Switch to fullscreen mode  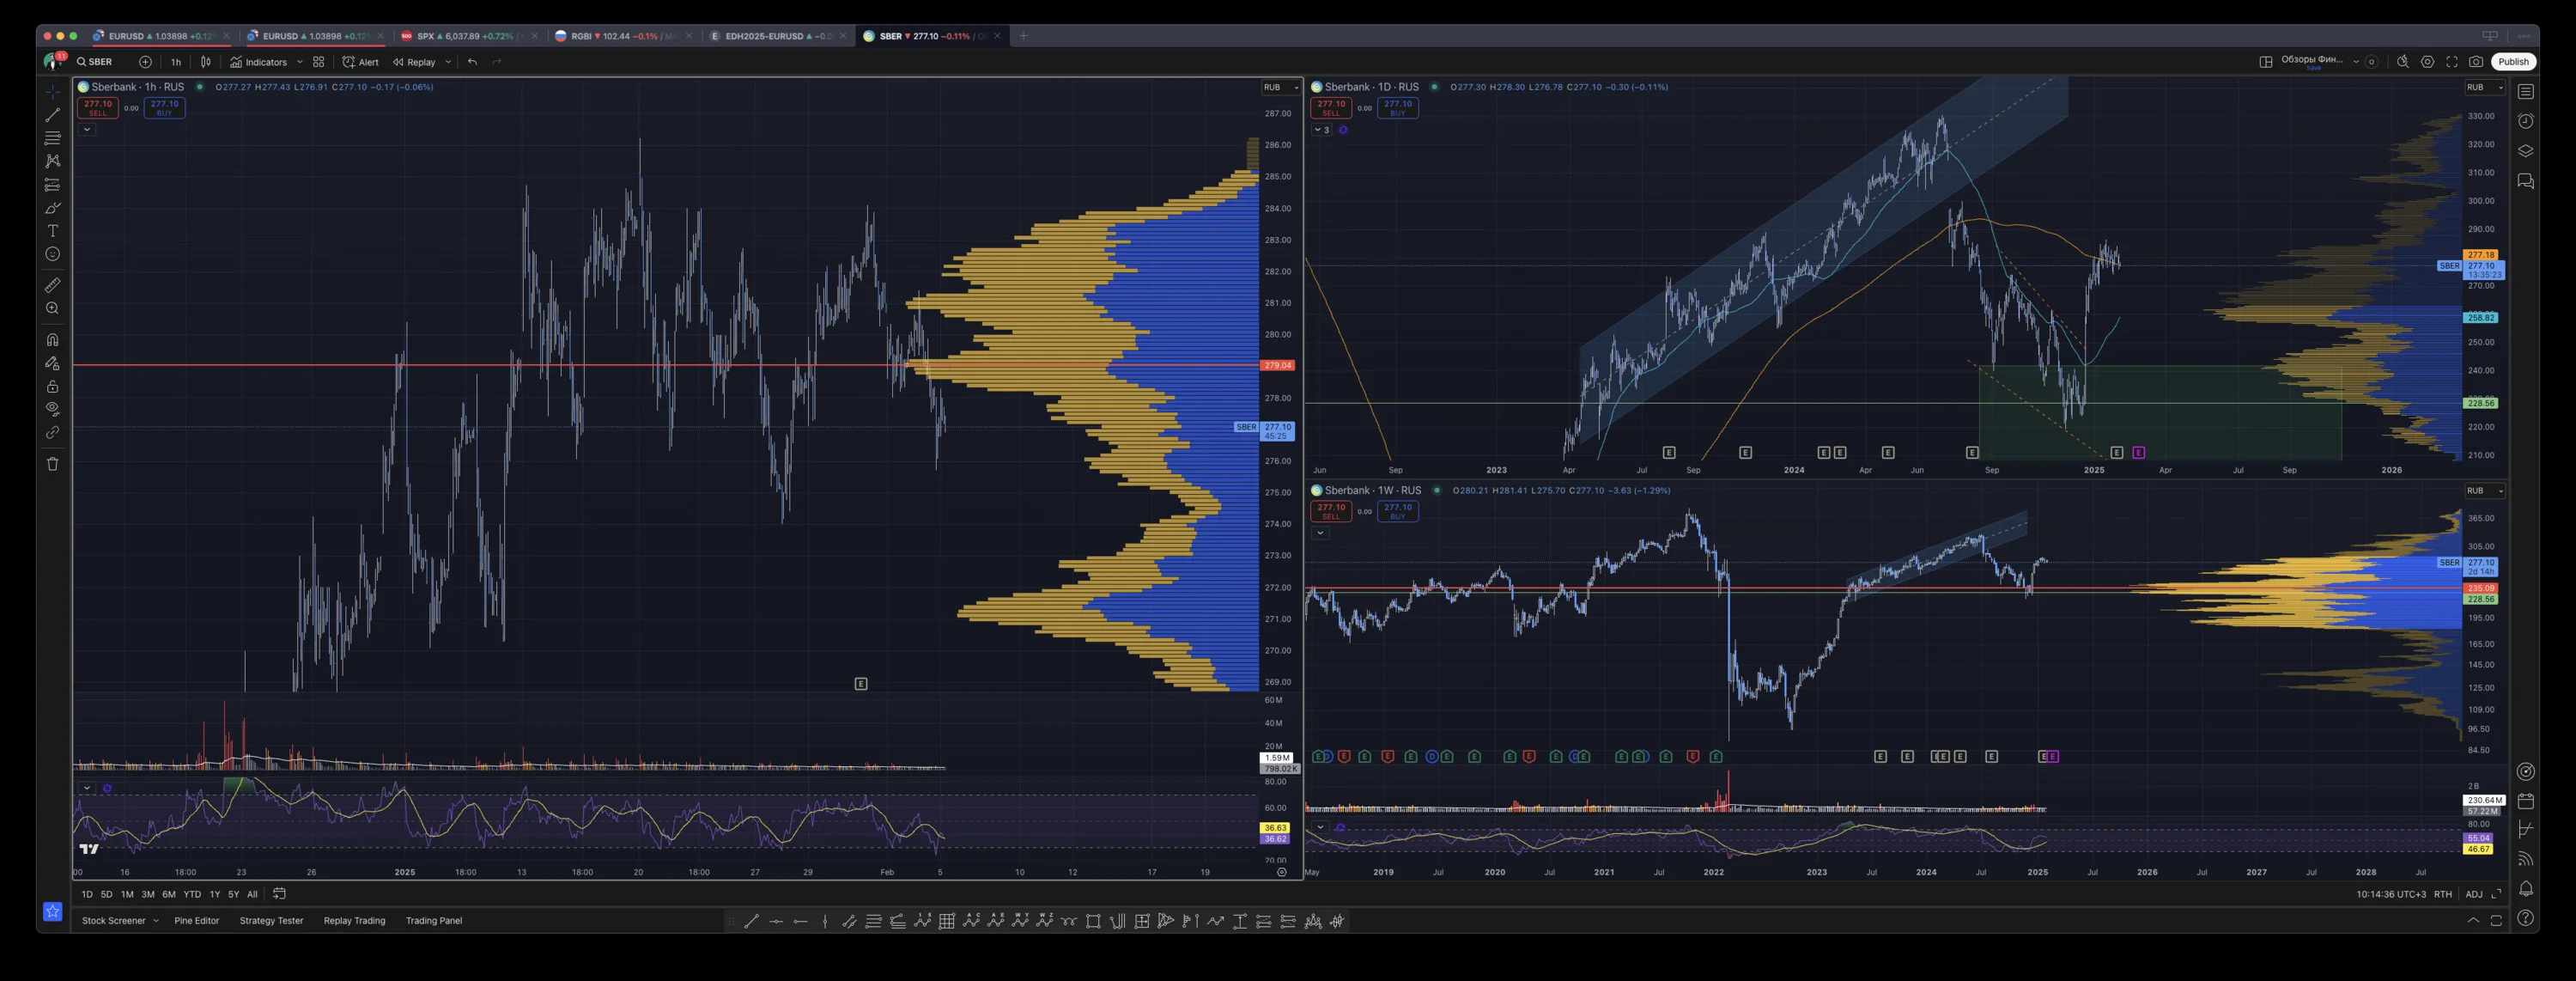point(2452,62)
